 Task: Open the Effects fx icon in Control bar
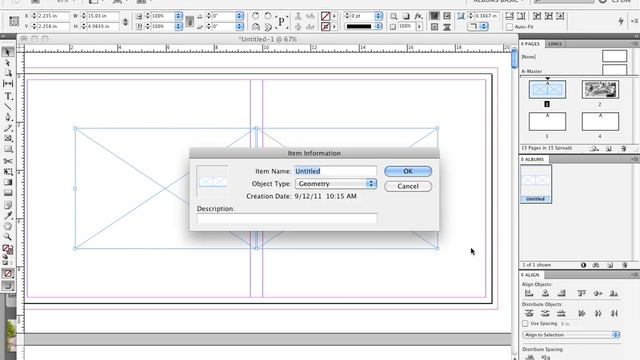click(x=418, y=16)
